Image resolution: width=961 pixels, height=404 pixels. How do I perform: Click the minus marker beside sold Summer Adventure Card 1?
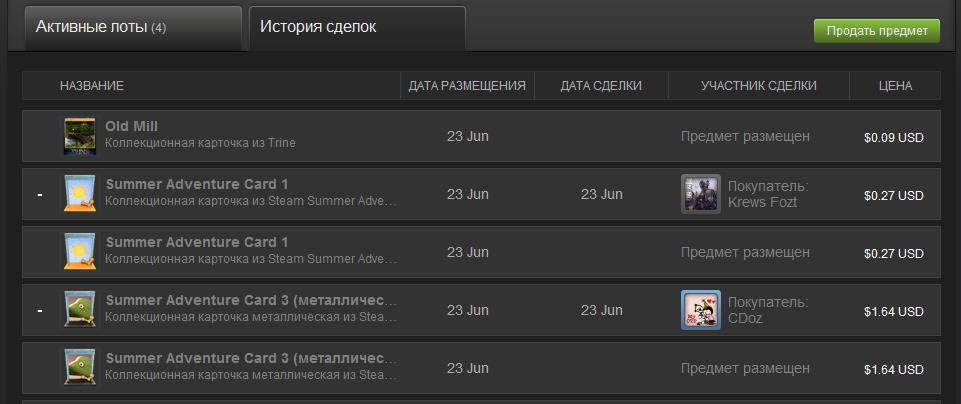40,195
